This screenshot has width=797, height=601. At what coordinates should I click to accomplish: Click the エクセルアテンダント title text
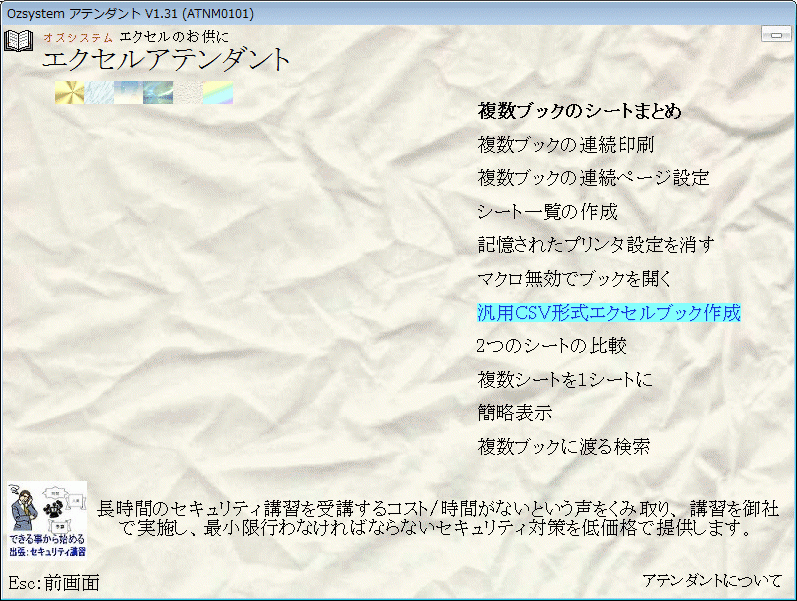pos(166,59)
